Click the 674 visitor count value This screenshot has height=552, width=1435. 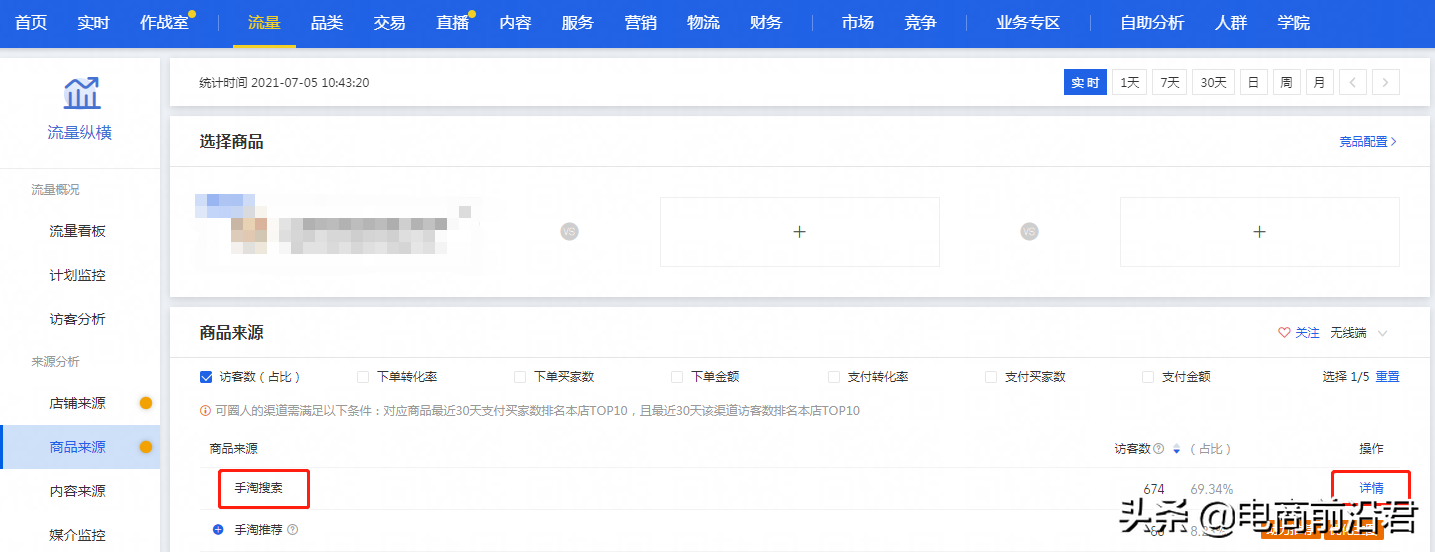point(1154,489)
